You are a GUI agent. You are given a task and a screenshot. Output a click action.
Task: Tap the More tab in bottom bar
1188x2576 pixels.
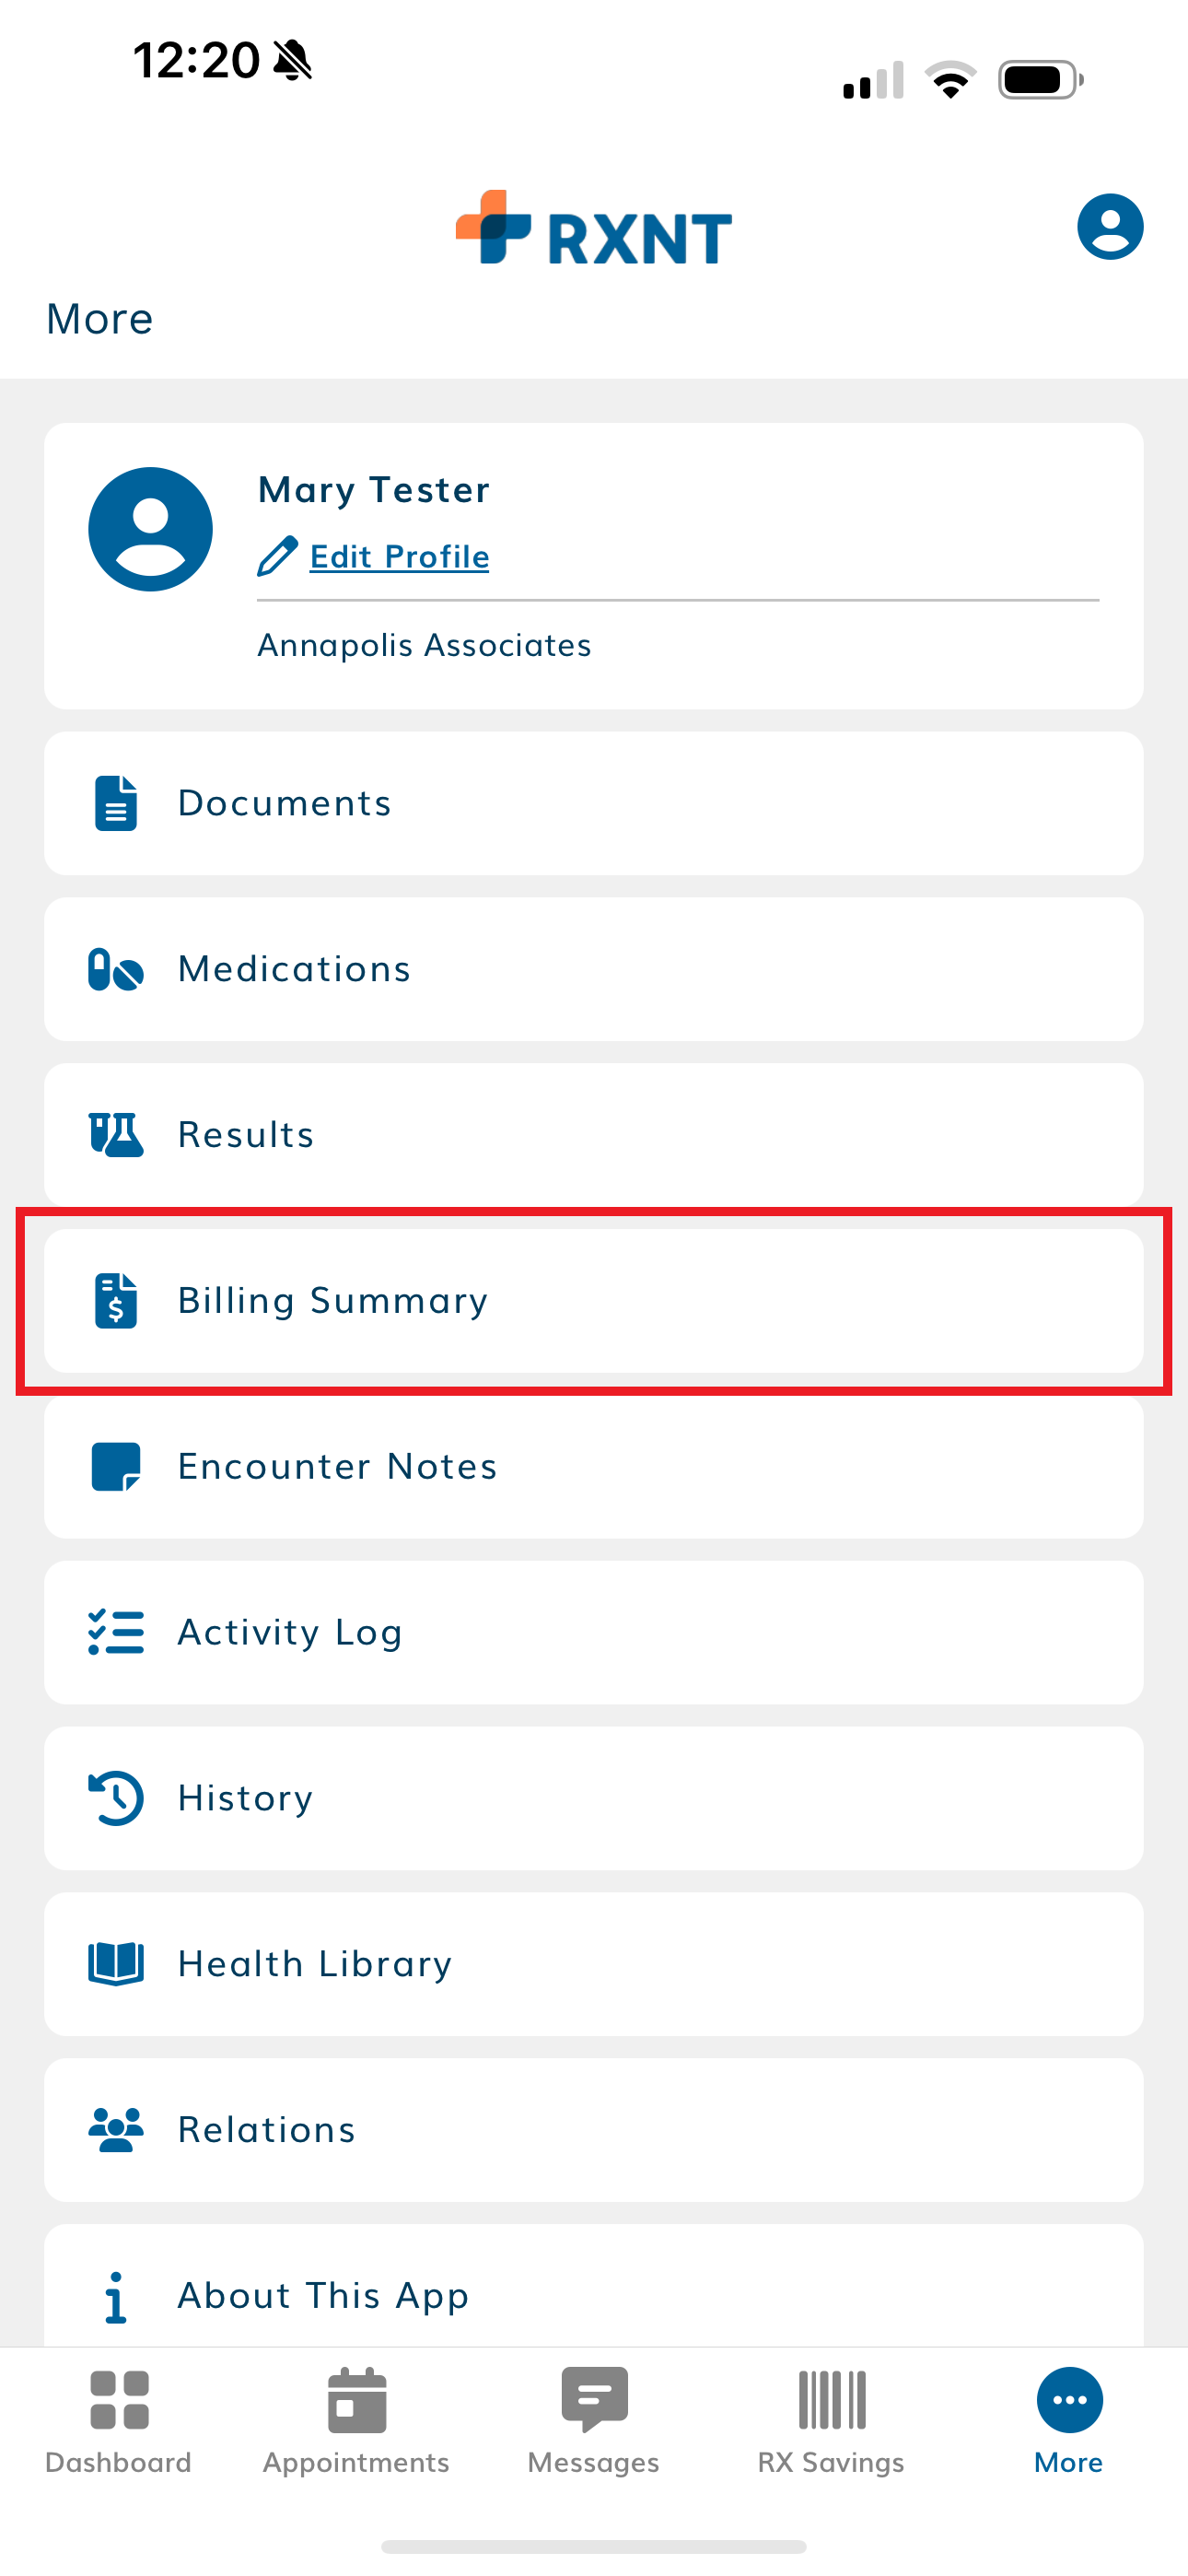click(x=1069, y=2420)
